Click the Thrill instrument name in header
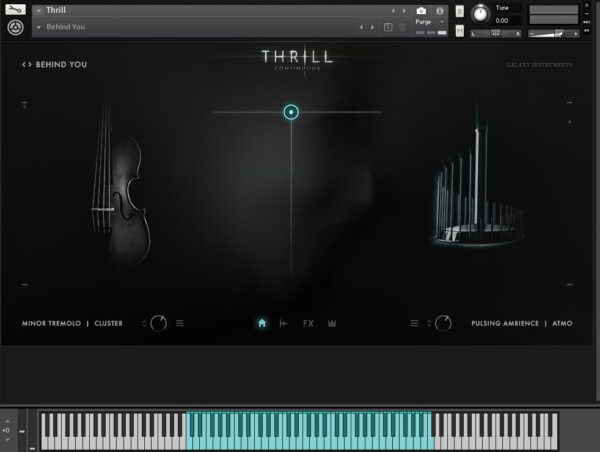 56,10
